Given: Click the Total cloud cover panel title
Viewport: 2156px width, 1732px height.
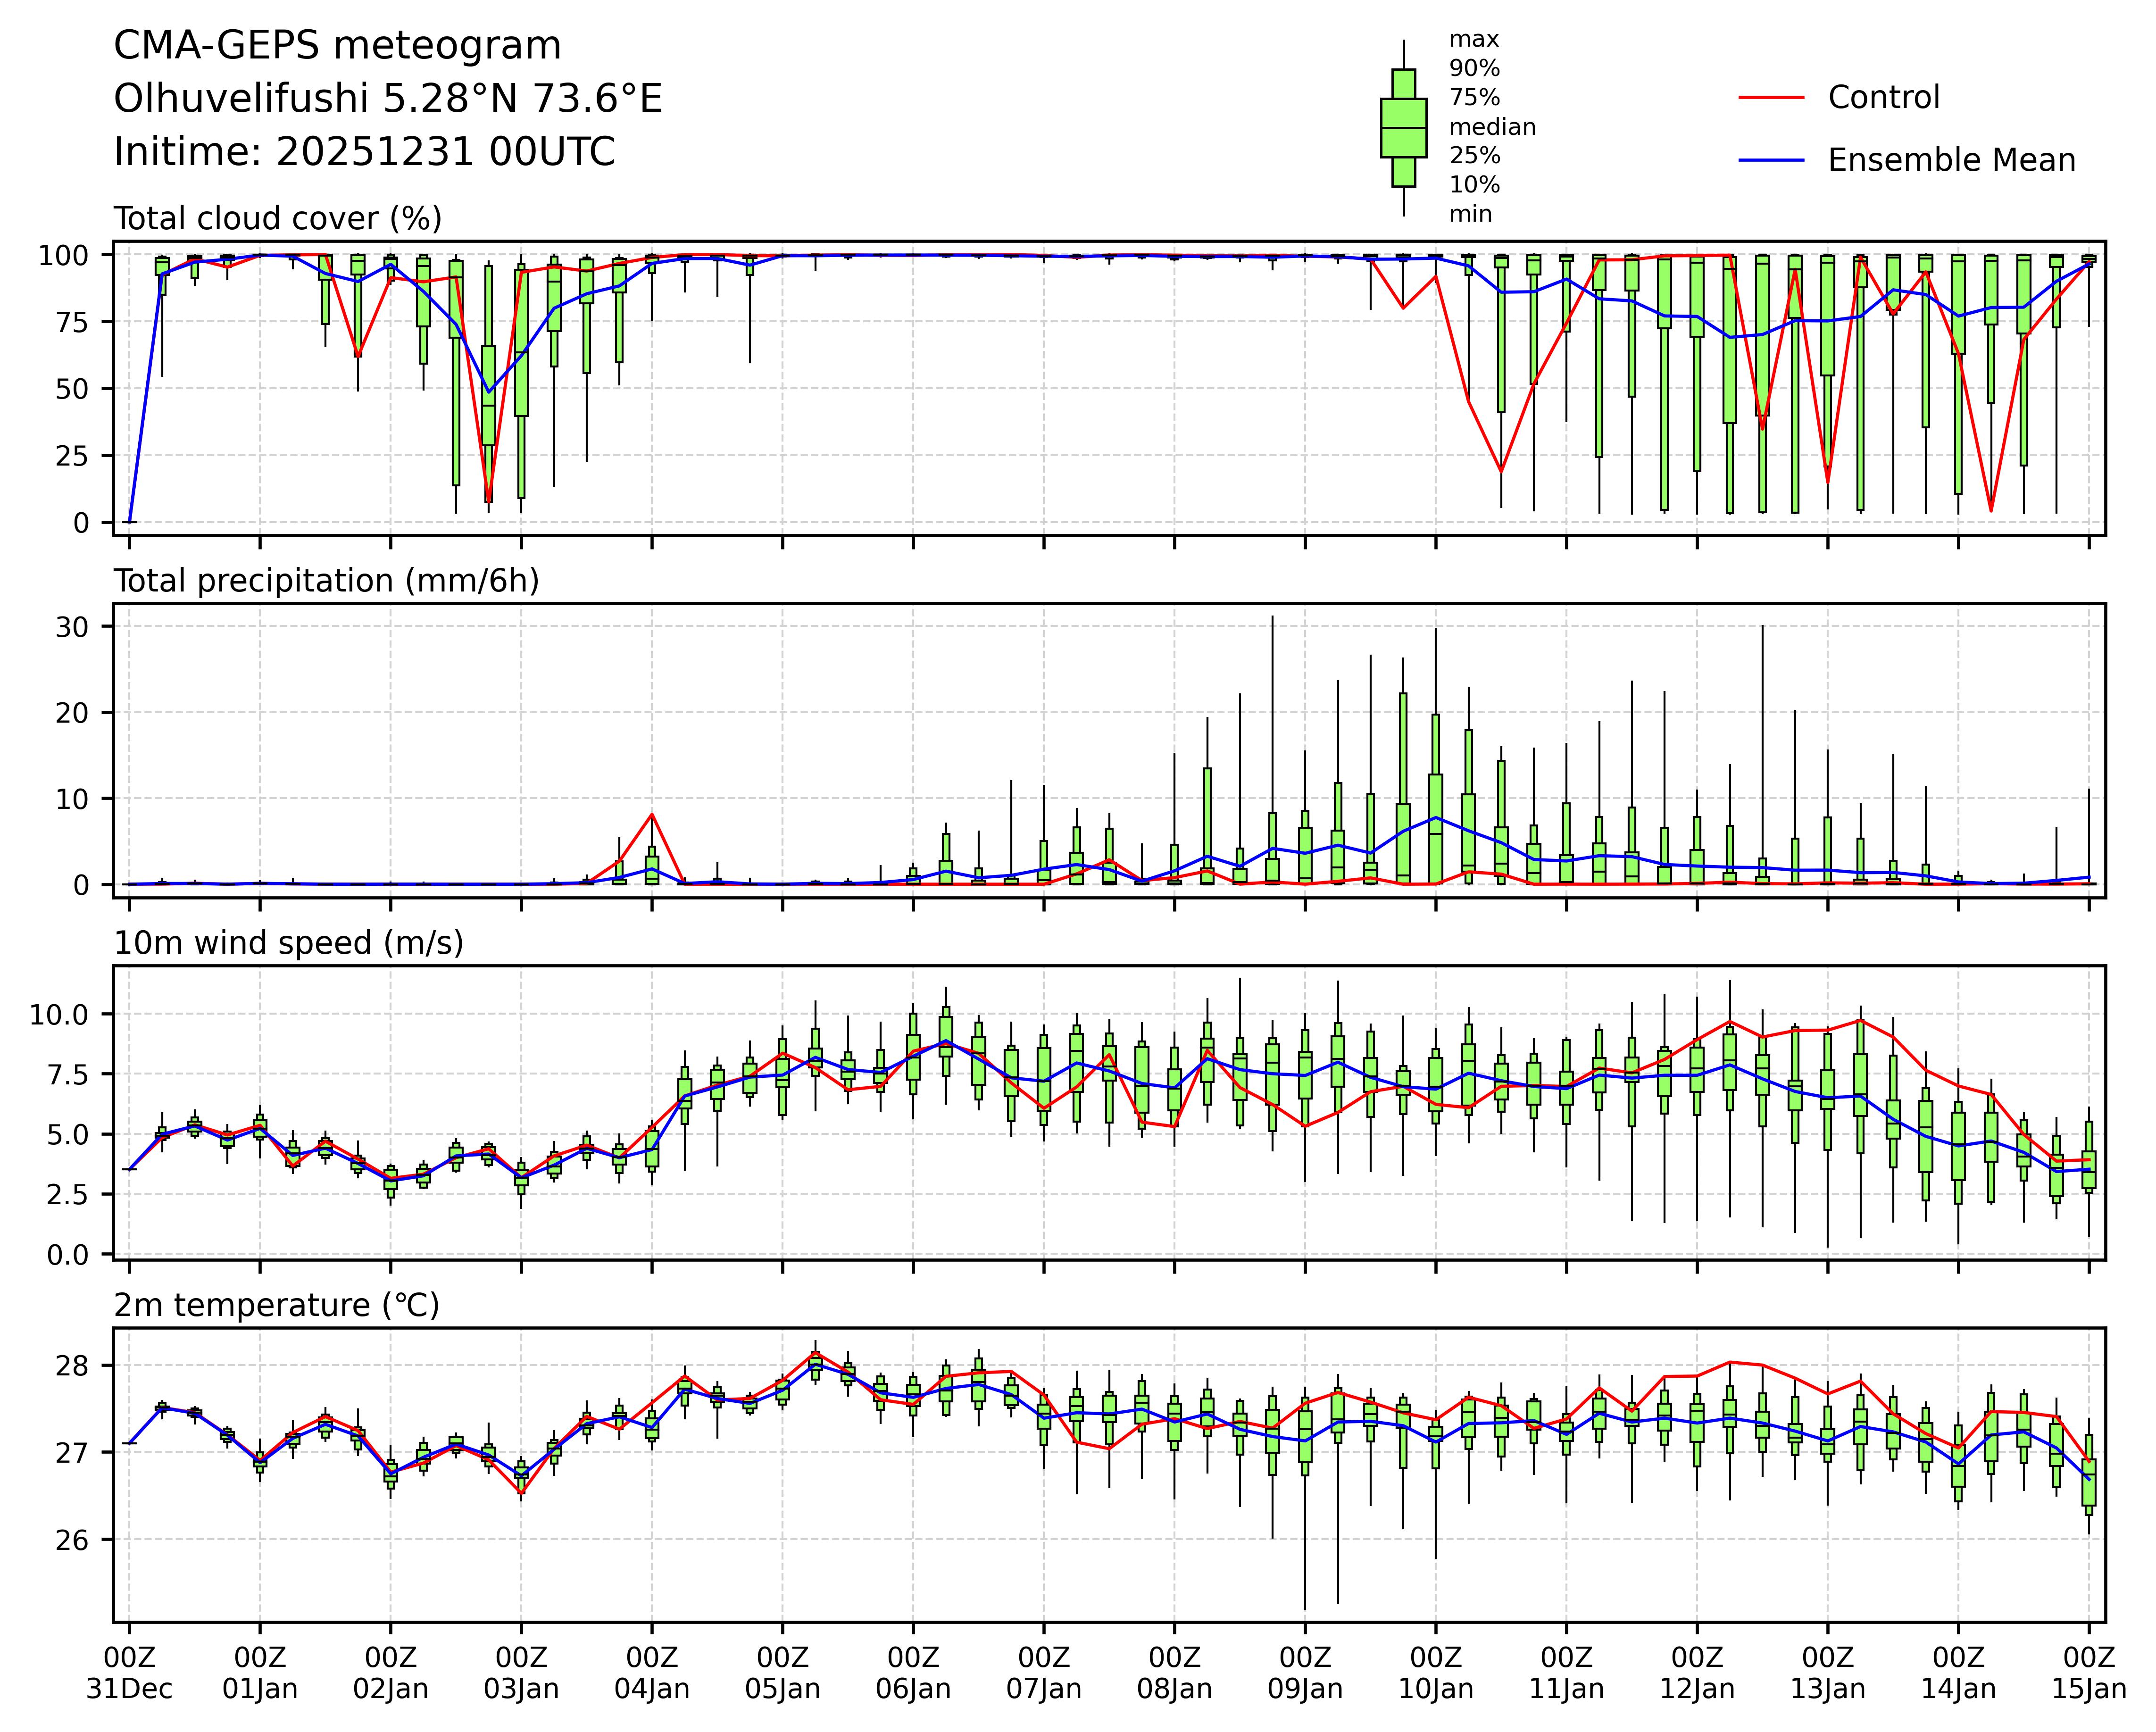Looking at the screenshot, I should coord(277,218).
